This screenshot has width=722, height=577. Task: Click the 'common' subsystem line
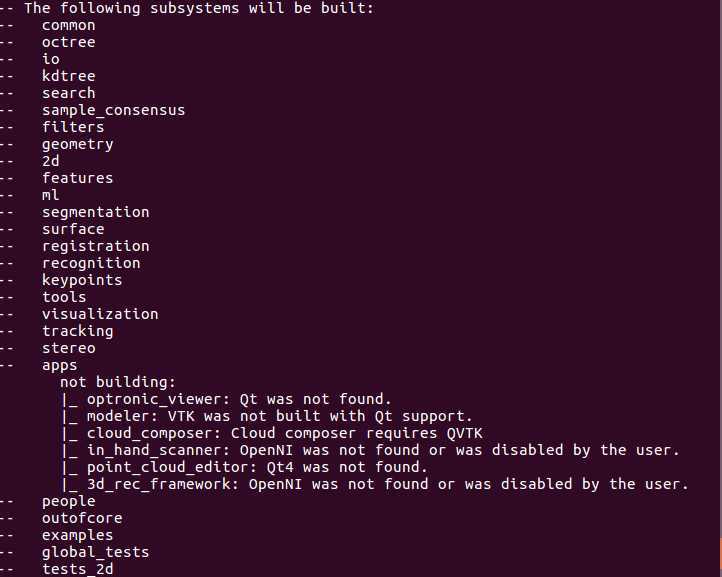tap(68, 25)
